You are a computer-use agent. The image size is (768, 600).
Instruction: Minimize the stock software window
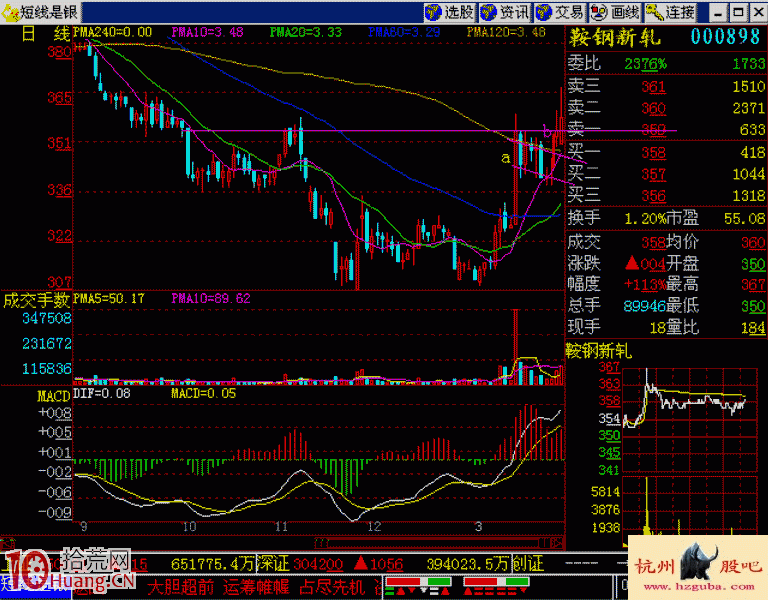pos(718,13)
